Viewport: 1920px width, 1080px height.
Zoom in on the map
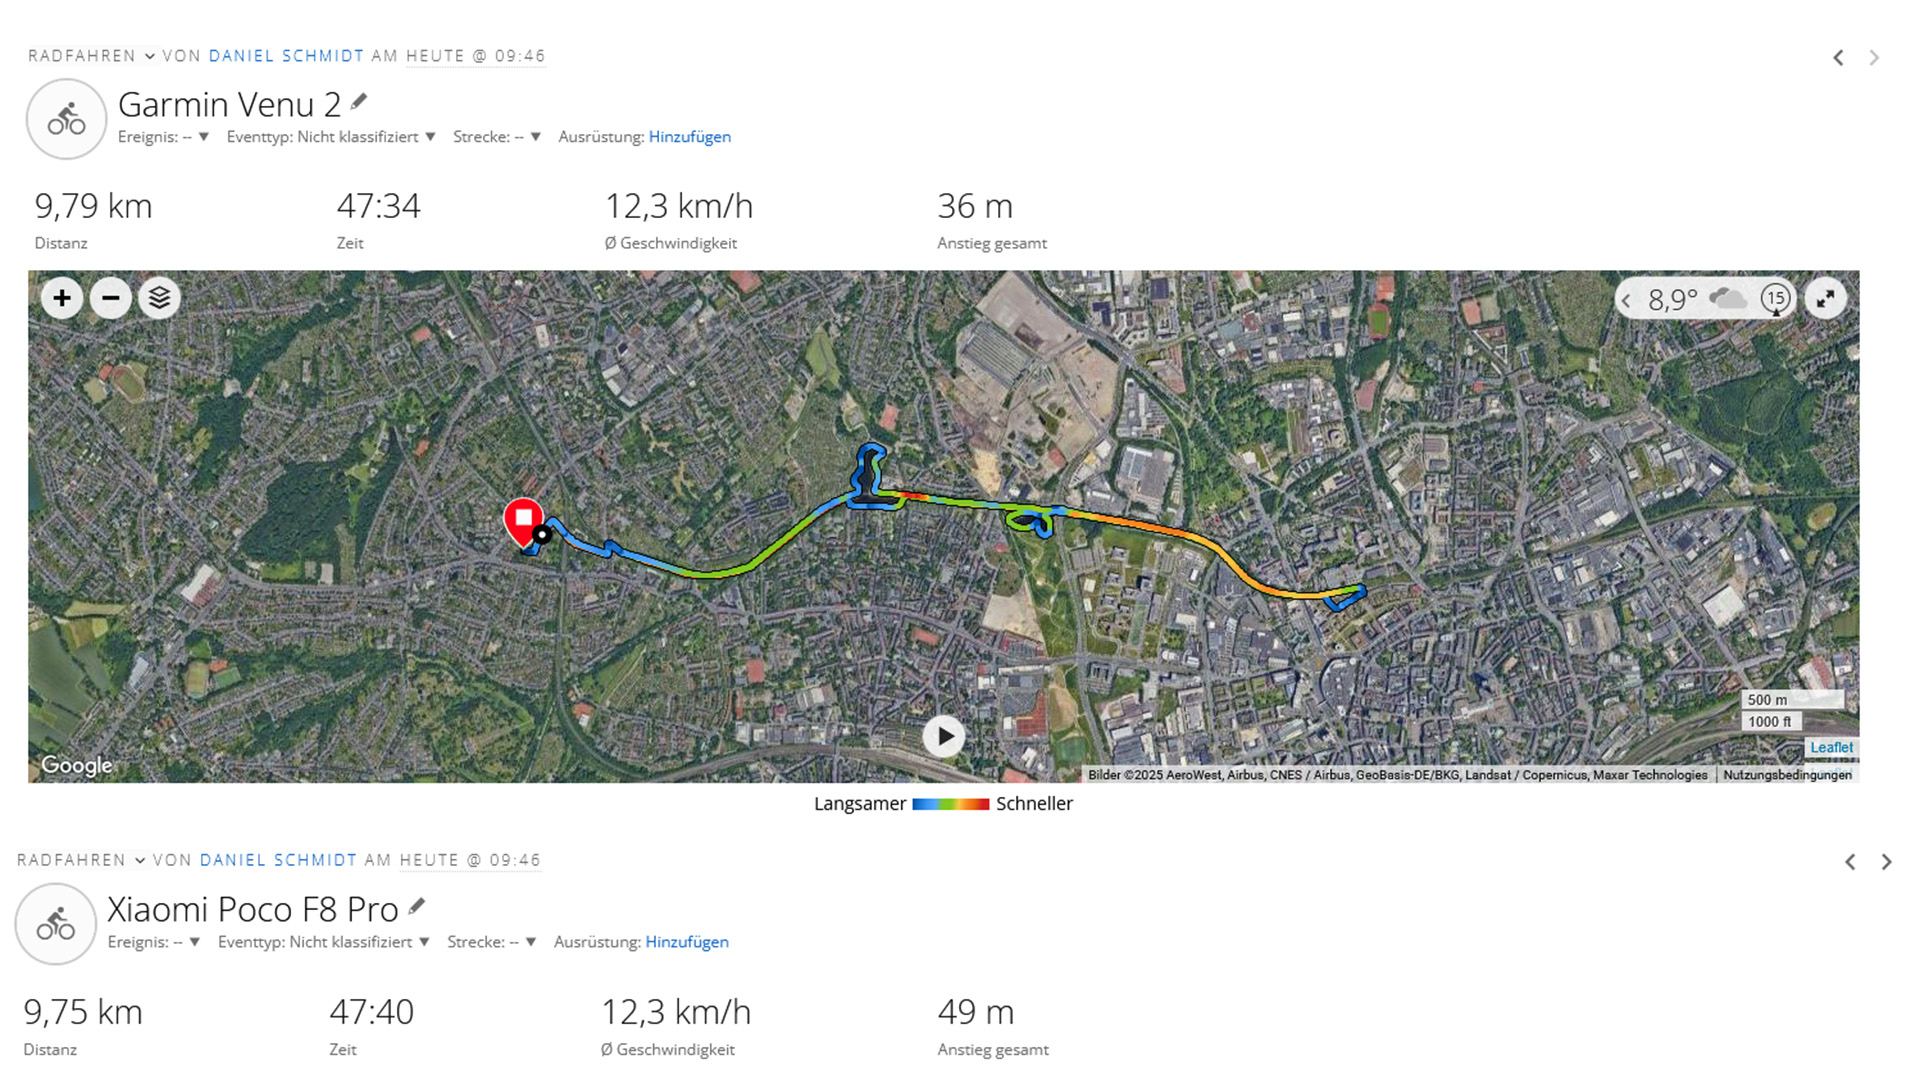click(62, 298)
